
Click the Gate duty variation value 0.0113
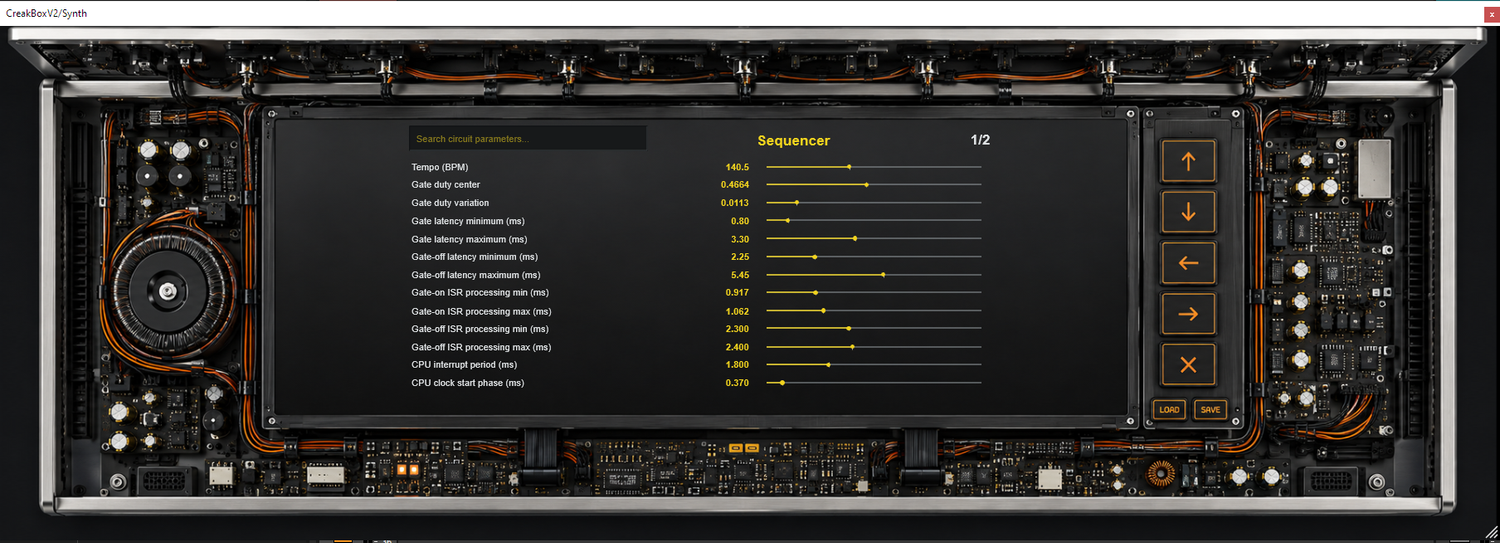click(734, 203)
